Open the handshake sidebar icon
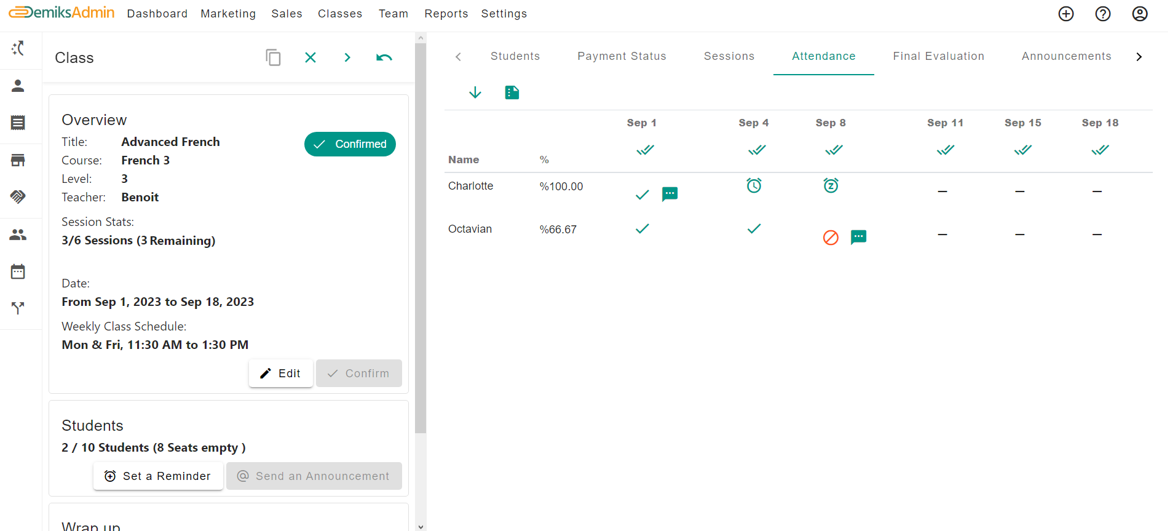 (x=18, y=197)
